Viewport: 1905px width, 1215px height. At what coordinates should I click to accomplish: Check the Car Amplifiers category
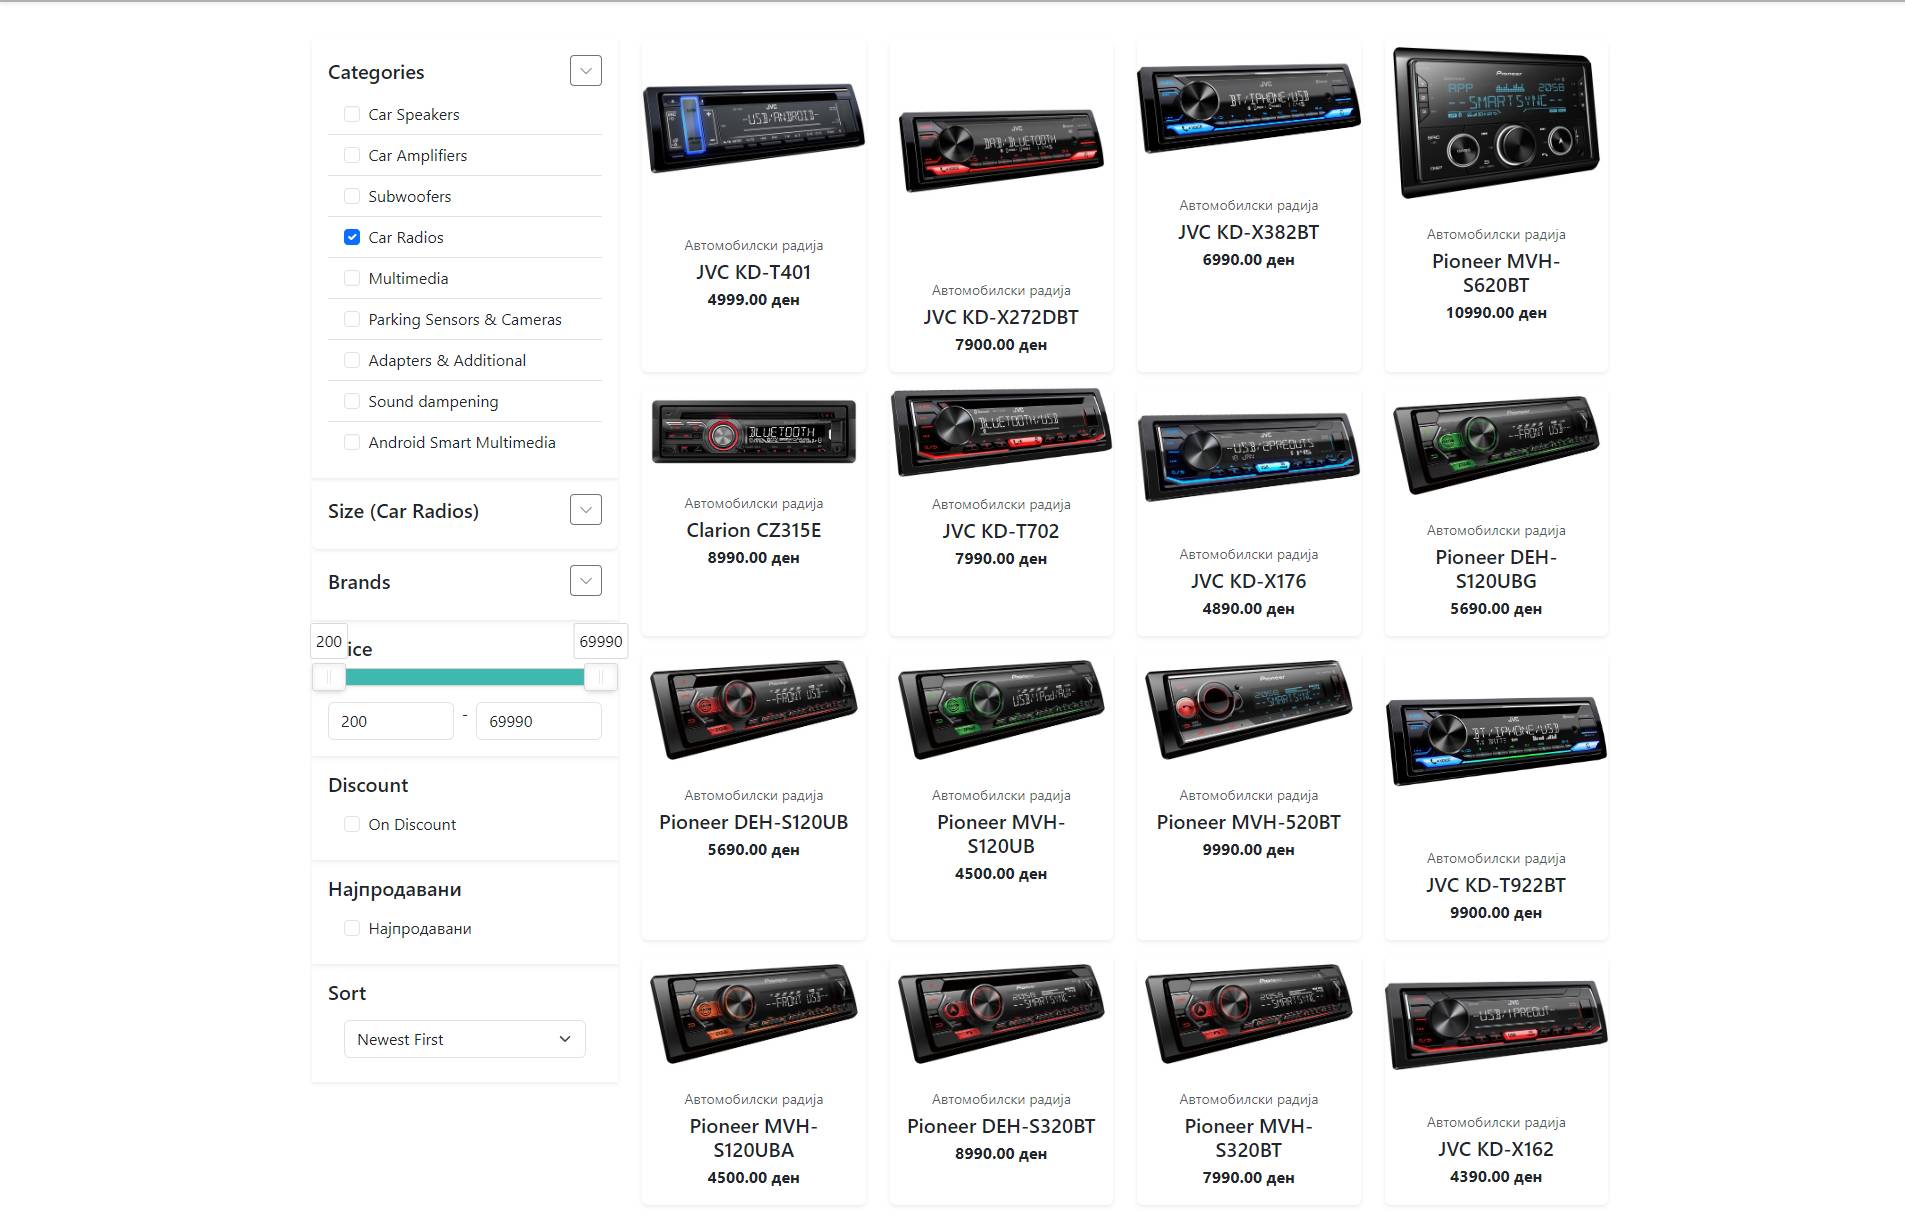(352, 155)
